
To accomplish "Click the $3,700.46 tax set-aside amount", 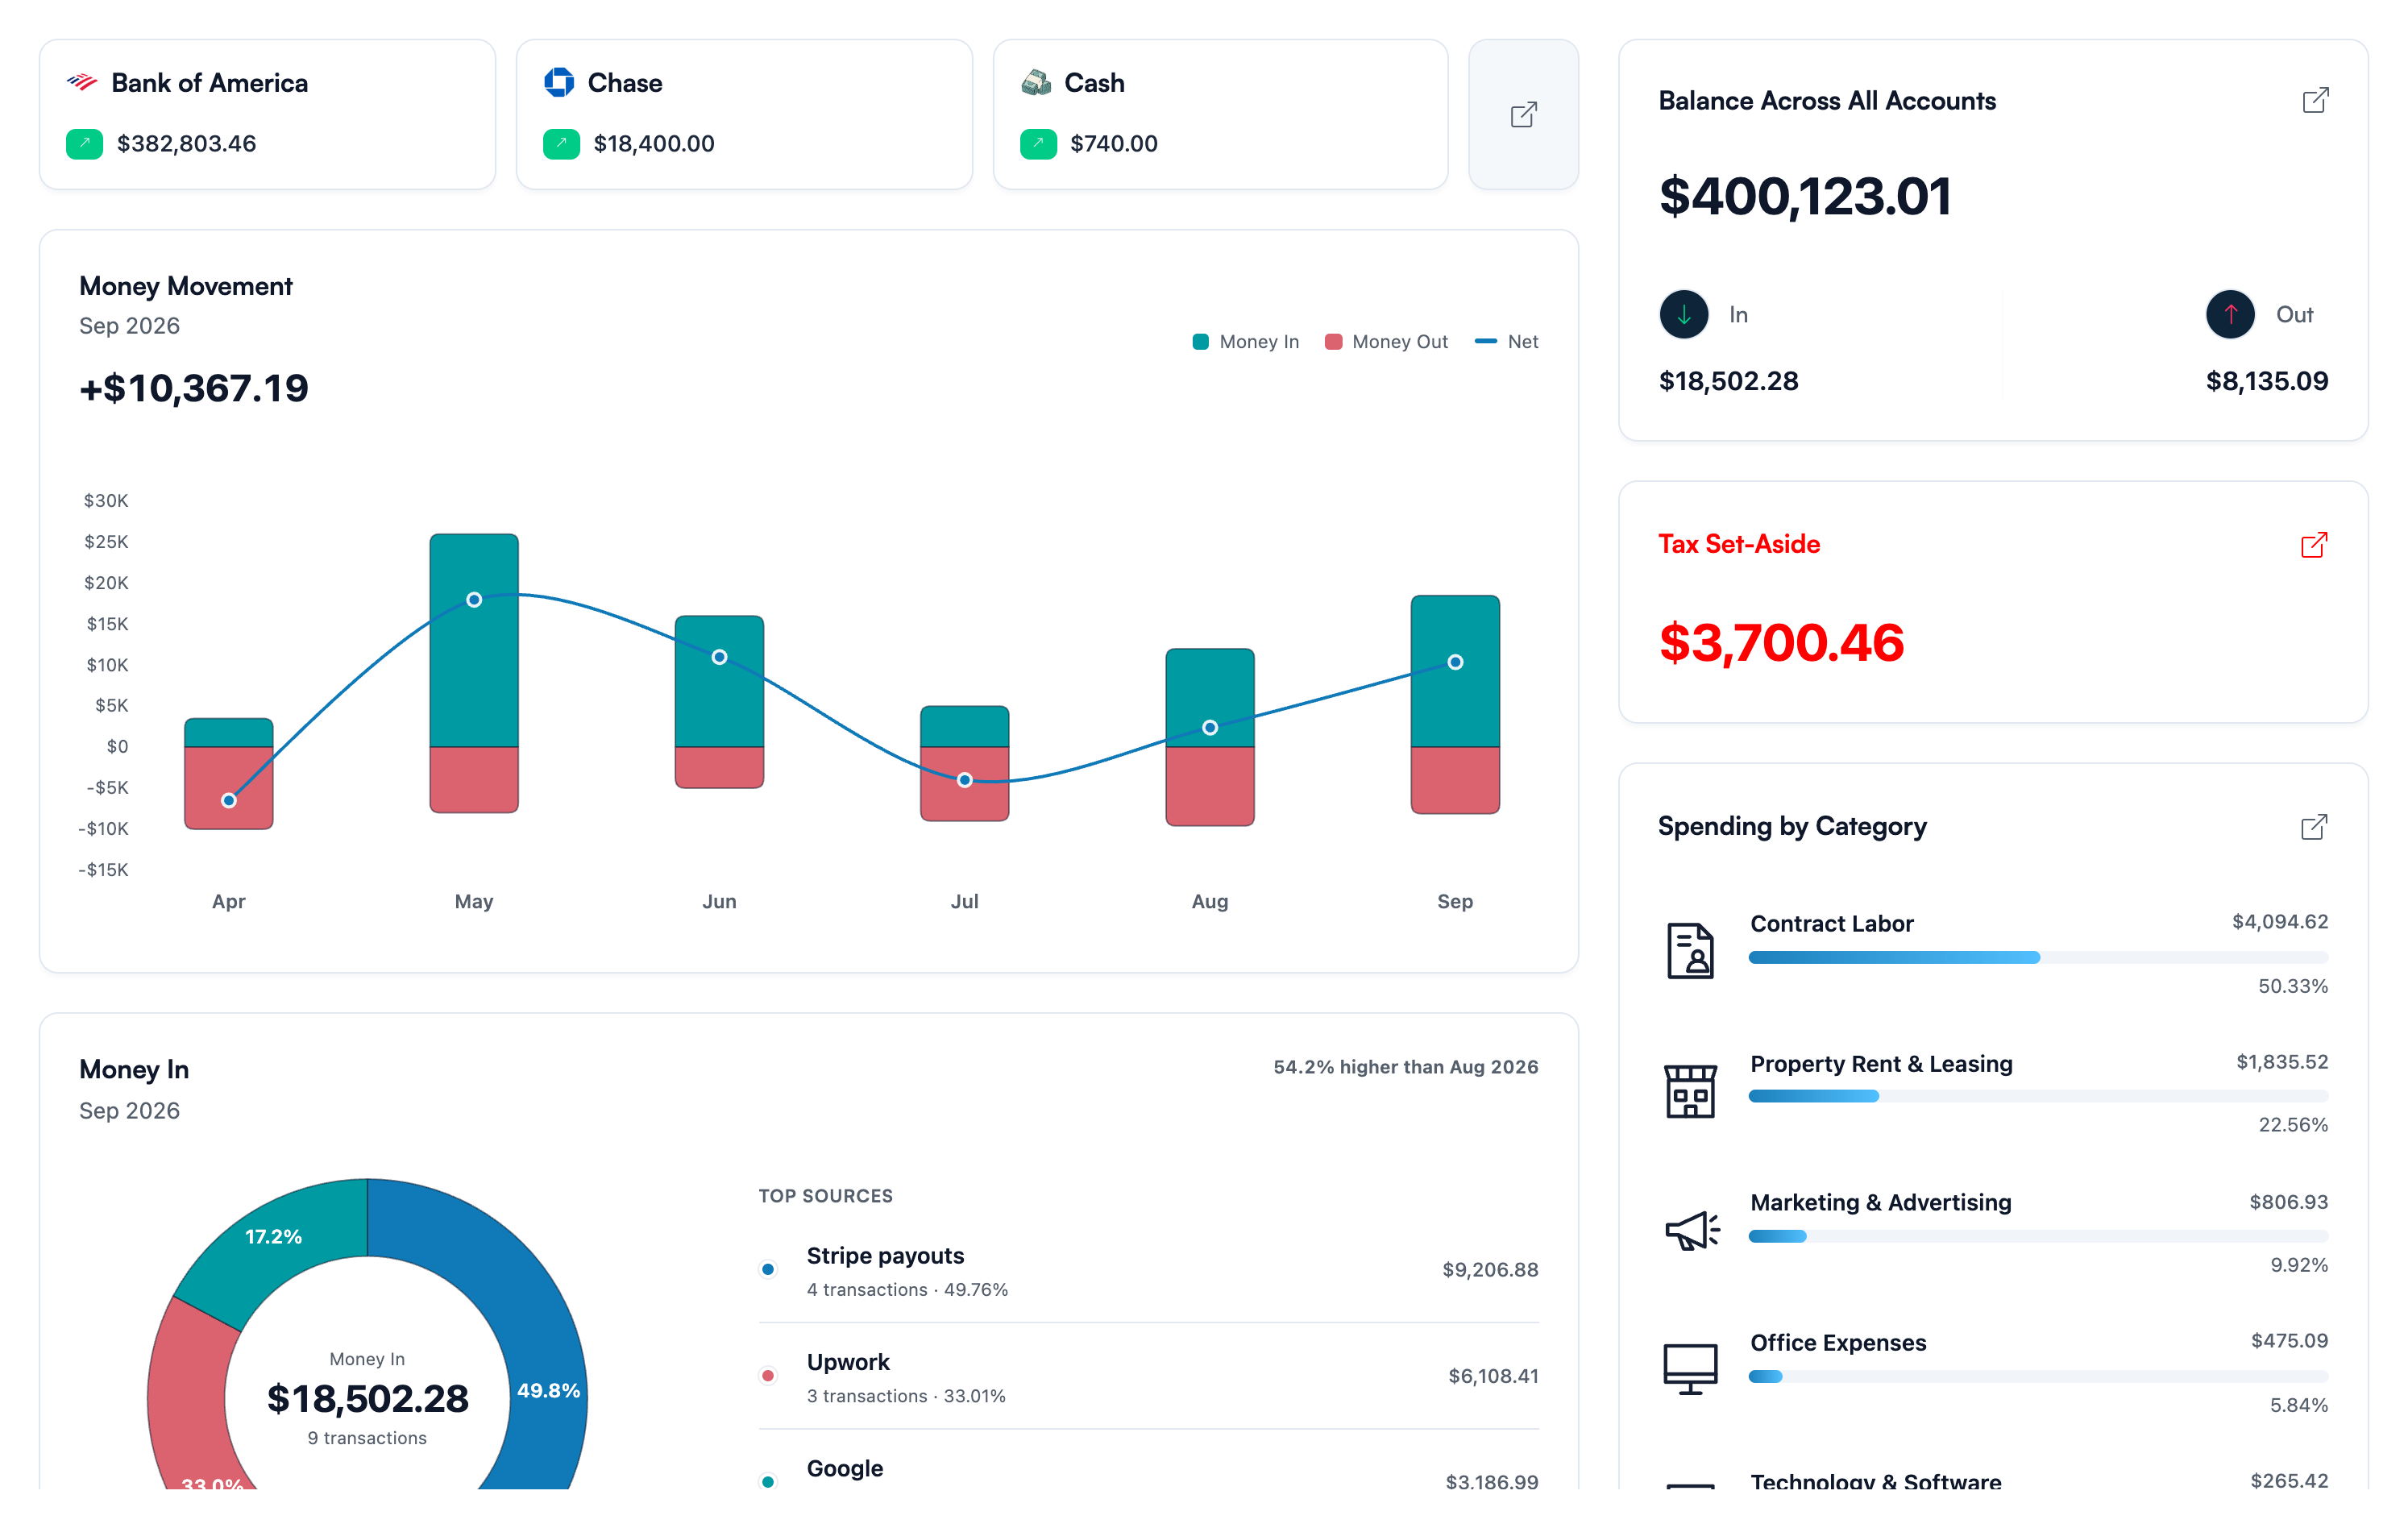I will 1781,642.
